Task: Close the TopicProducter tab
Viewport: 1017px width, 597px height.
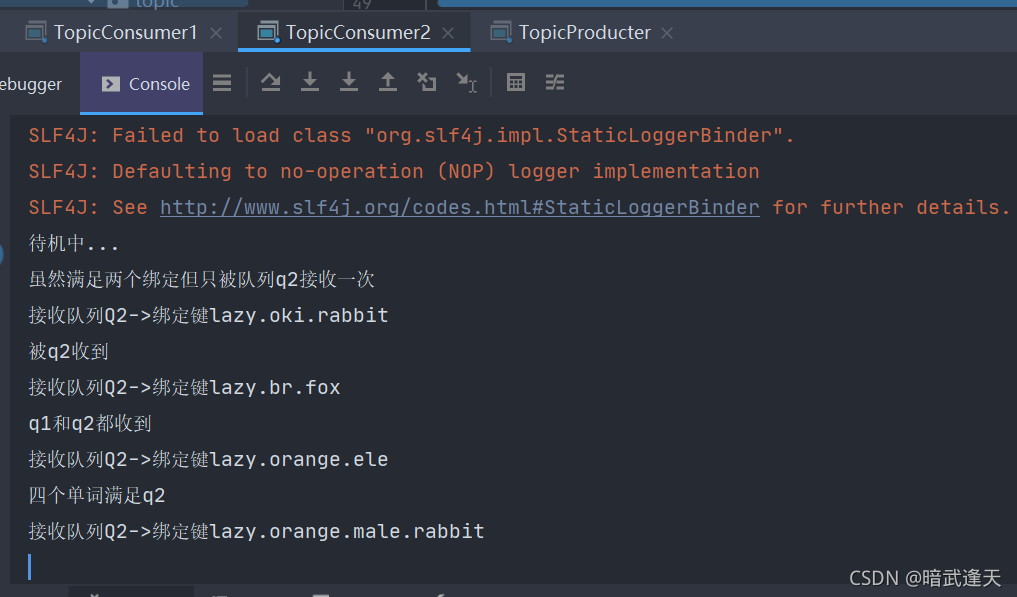Action: 667,33
